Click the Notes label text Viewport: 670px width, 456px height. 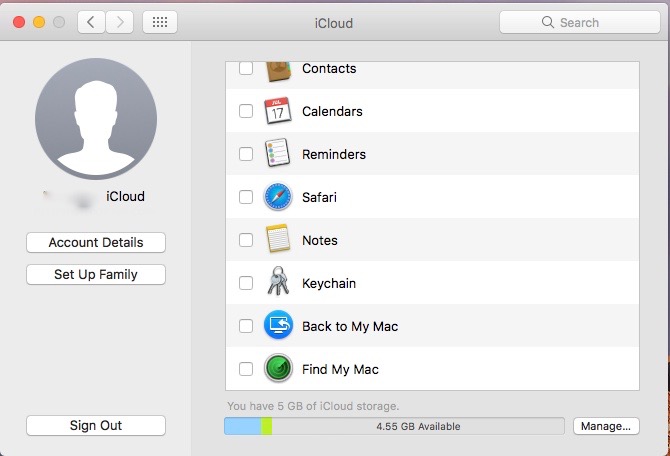click(x=320, y=240)
